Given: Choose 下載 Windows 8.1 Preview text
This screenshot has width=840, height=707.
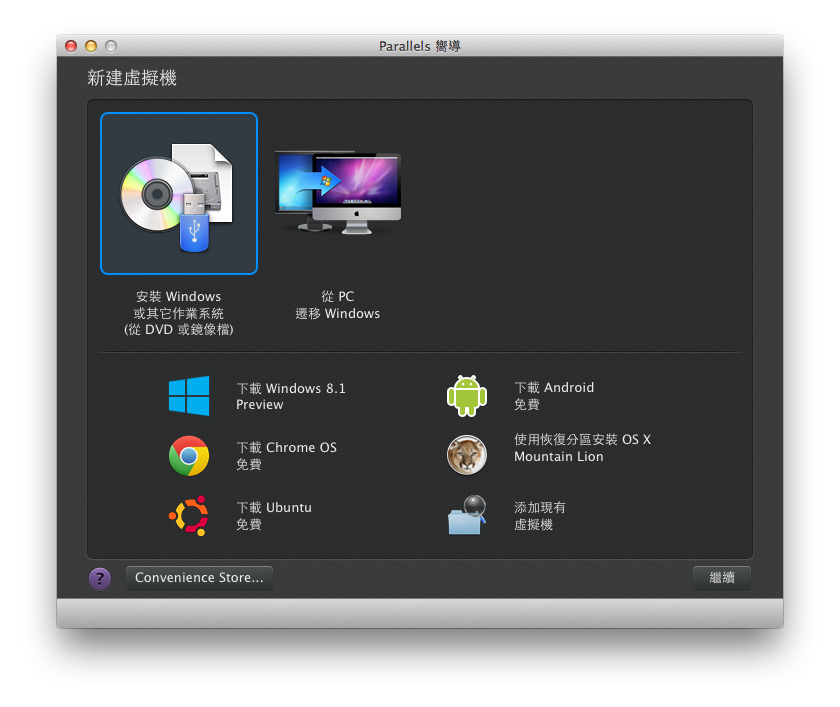Looking at the screenshot, I should tap(291, 396).
